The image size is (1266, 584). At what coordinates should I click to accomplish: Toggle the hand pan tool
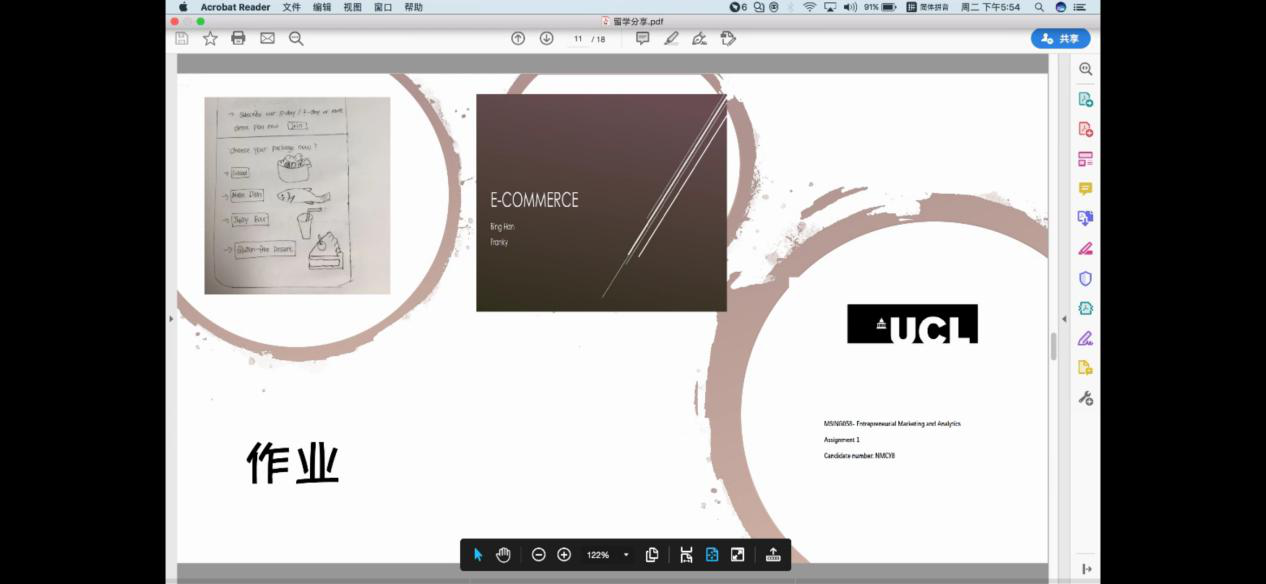[503, 555]
